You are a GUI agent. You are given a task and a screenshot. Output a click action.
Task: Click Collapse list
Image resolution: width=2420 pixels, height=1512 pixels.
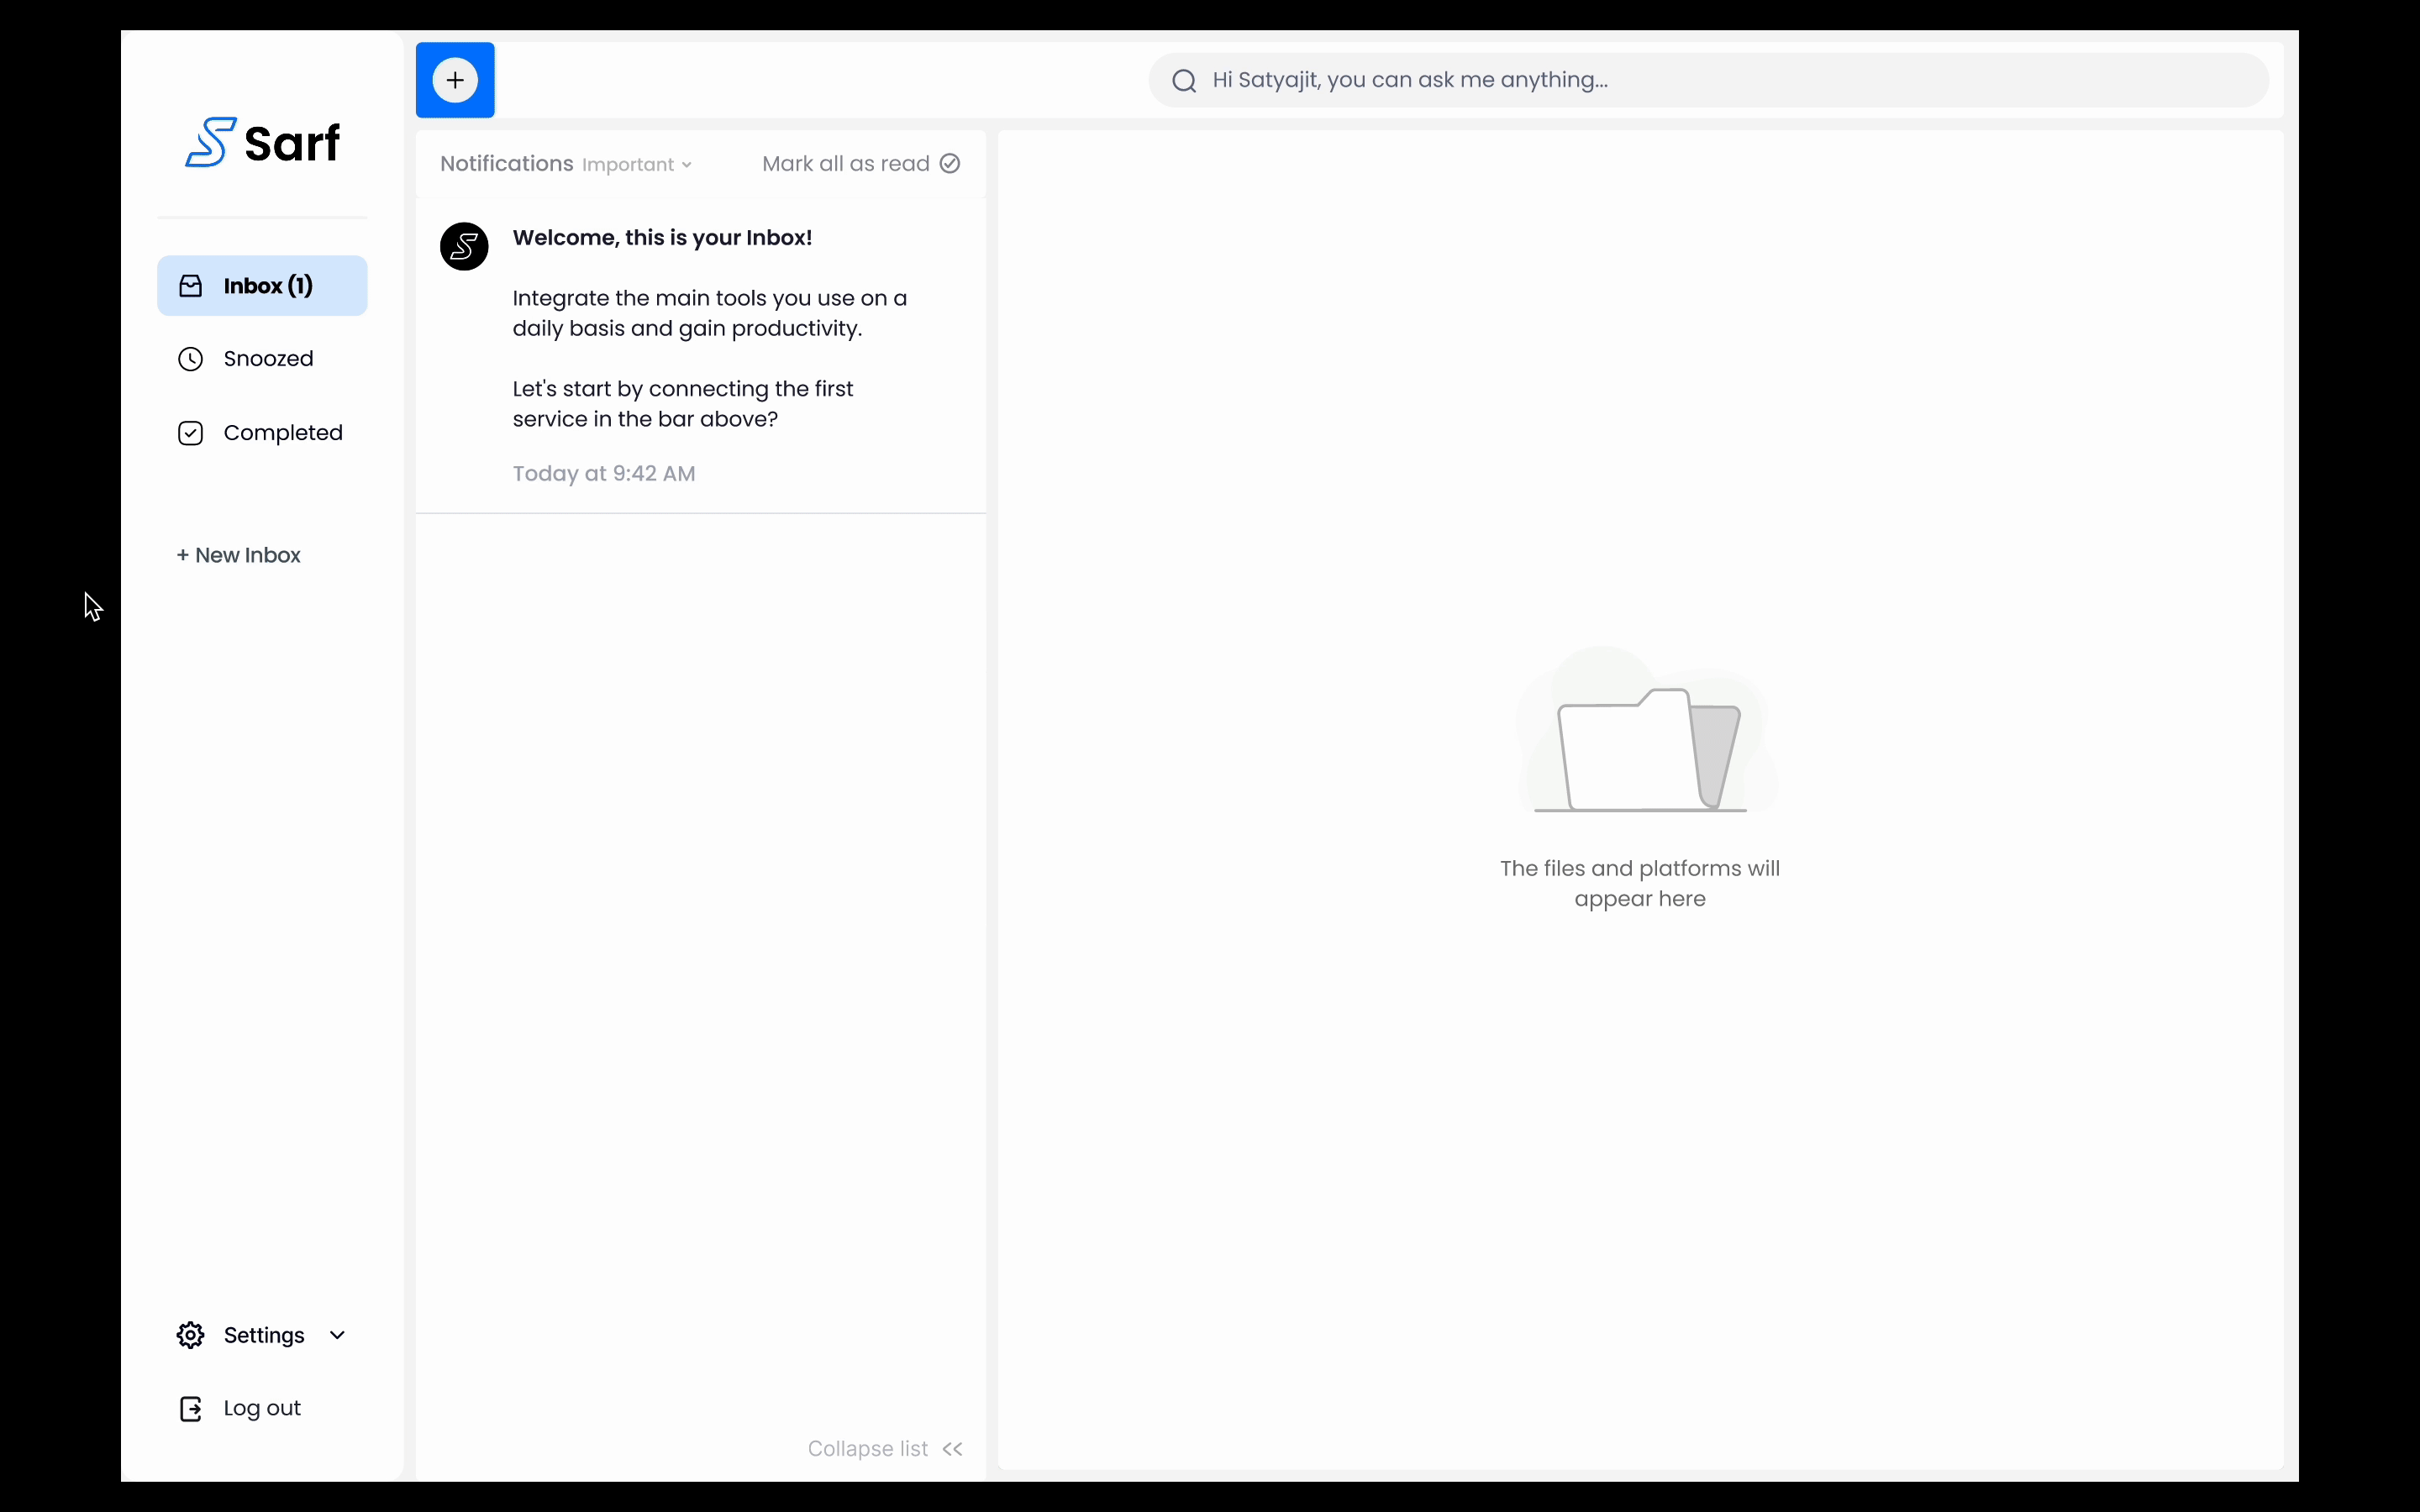pos(885,1449)
